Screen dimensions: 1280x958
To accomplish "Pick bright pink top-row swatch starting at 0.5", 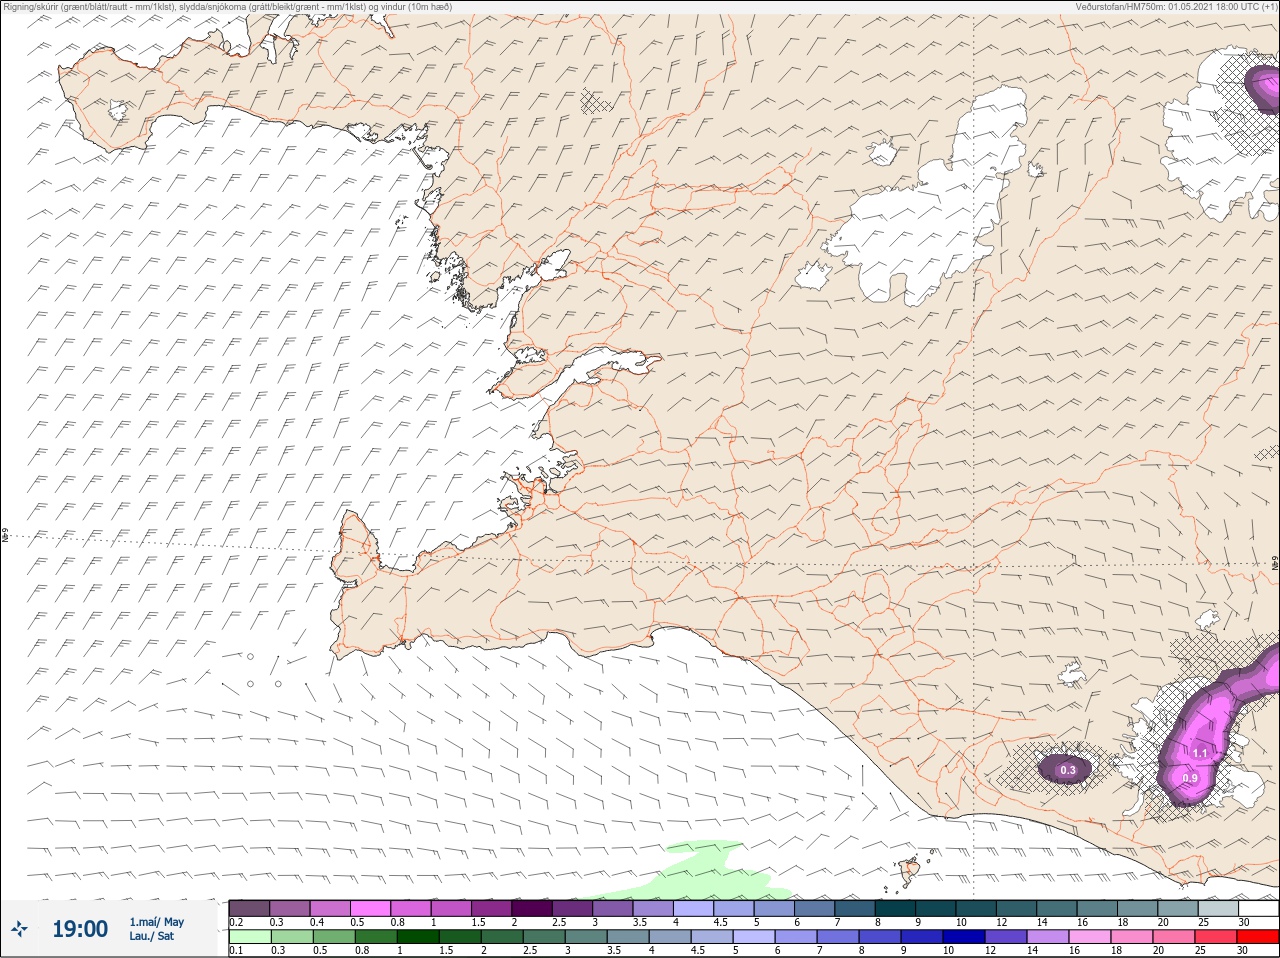I will pyautogui.click(x=370, y=908).
